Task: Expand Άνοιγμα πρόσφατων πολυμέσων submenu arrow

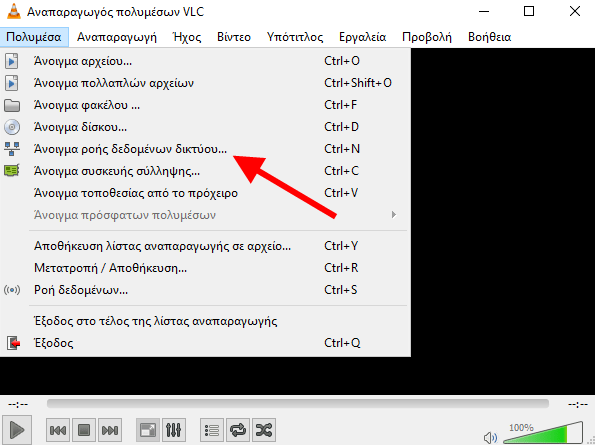Action: [x=394, y=215]
